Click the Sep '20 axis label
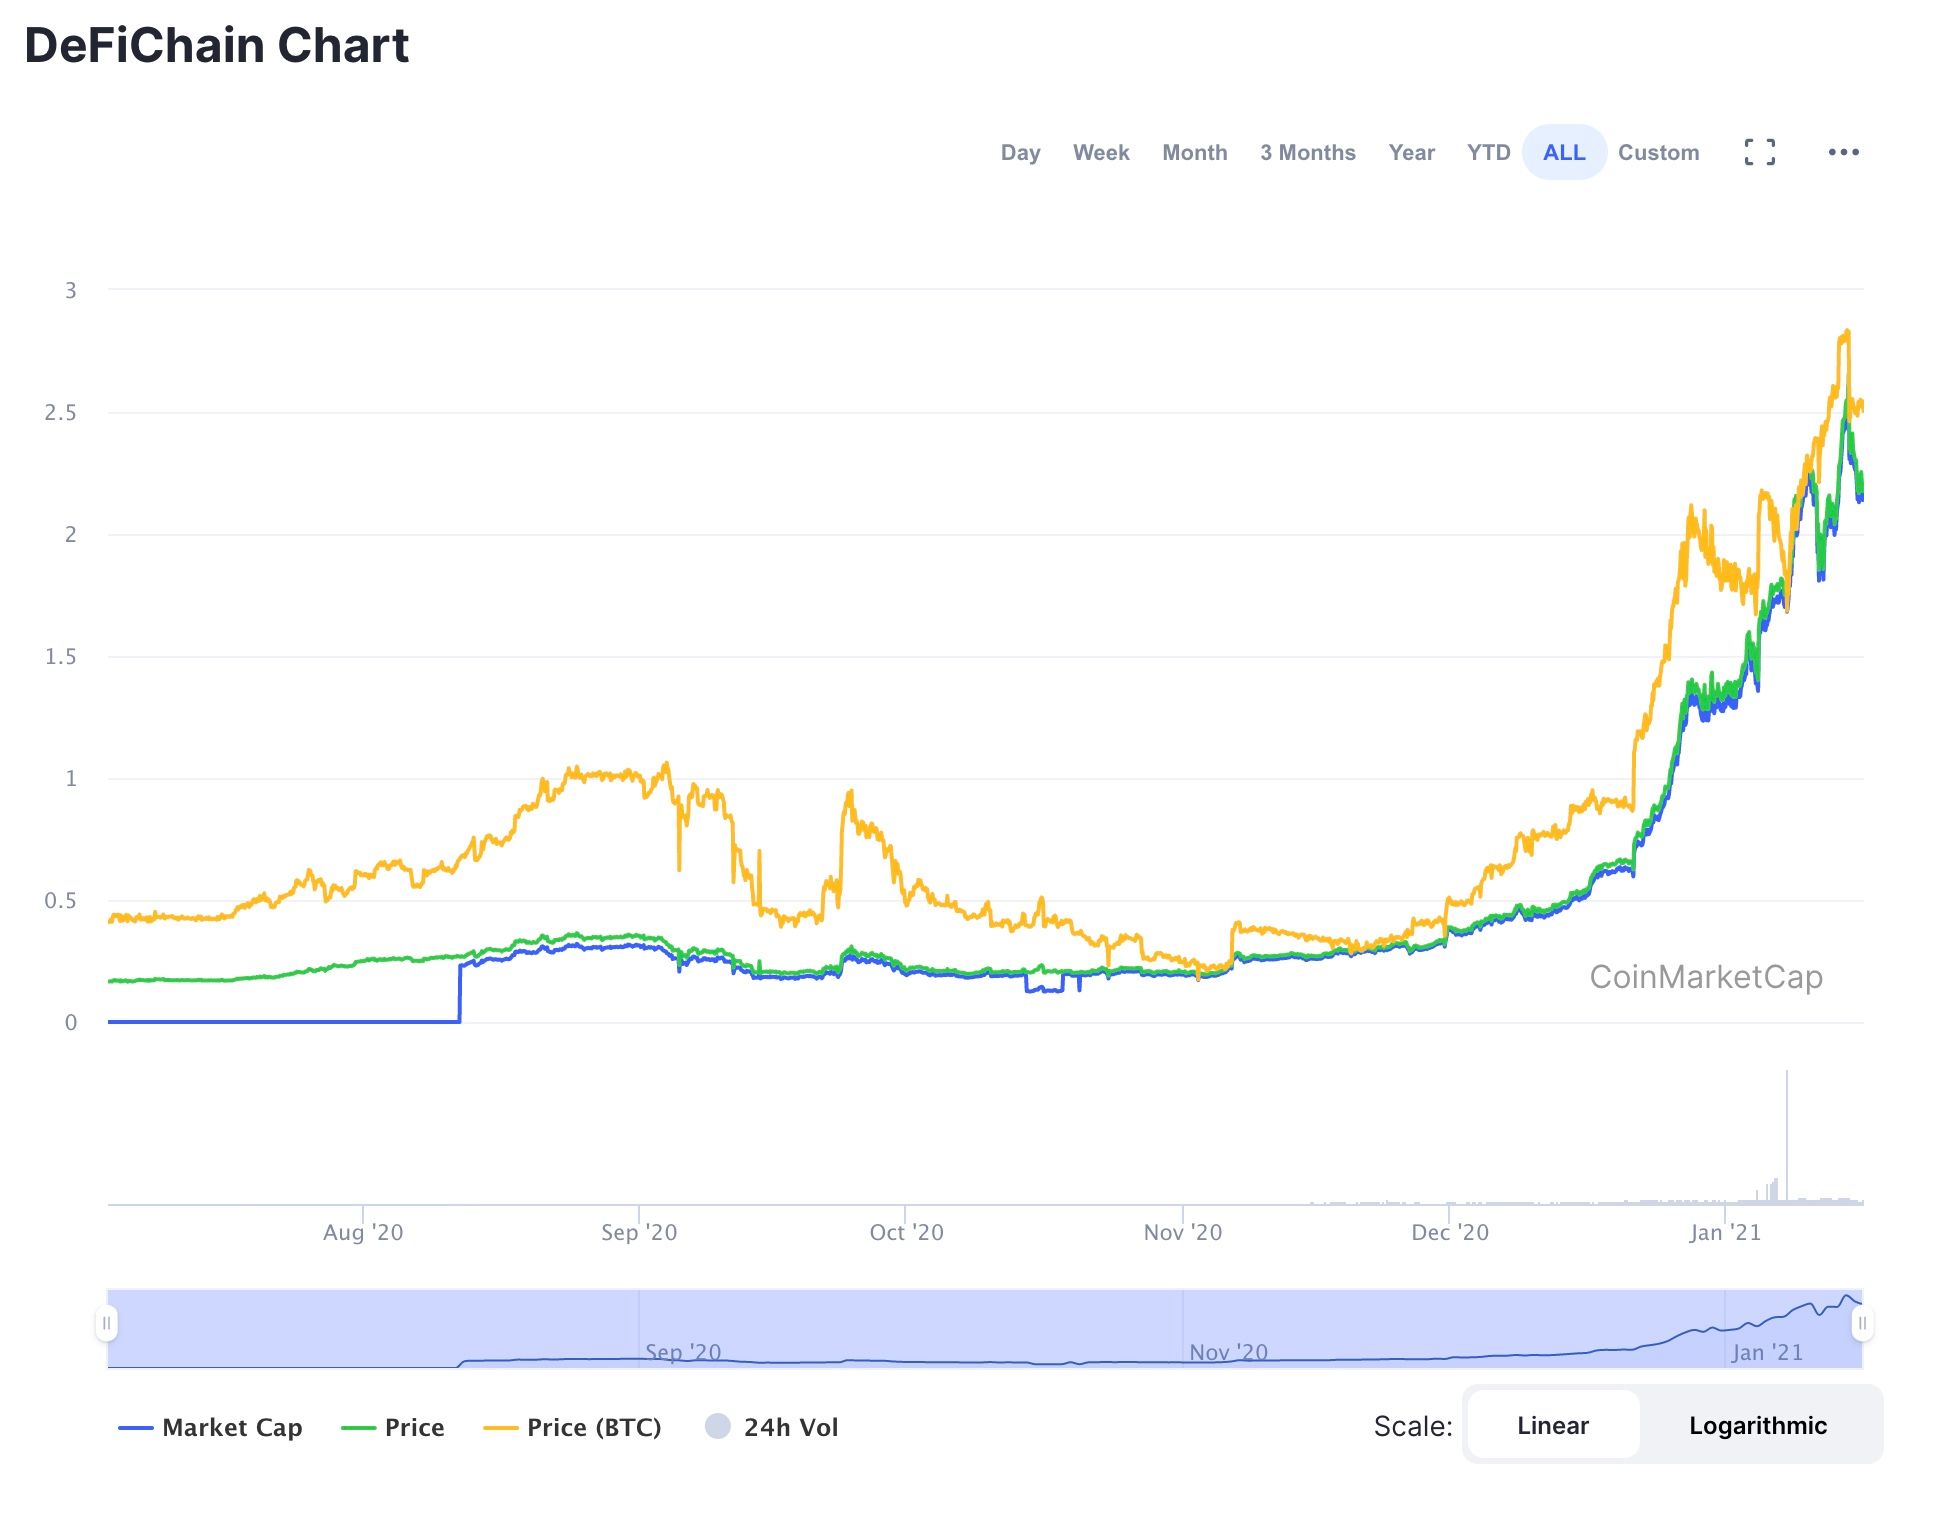Image resolution: width=1936 pixels, height=1540 pixels. (x=639, y=1232)
